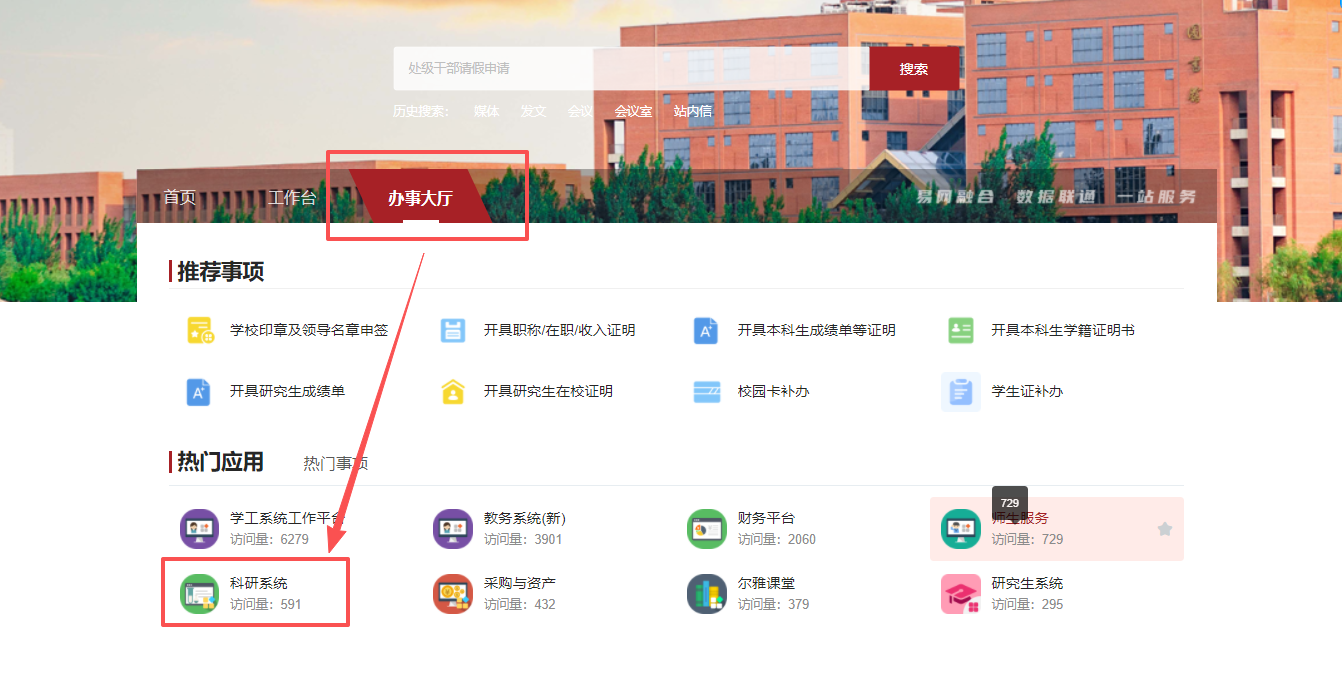The width and height of the screenshot is (1342, 700).
Task: Switch to the 首页 tab
Action: coord(180,198)
